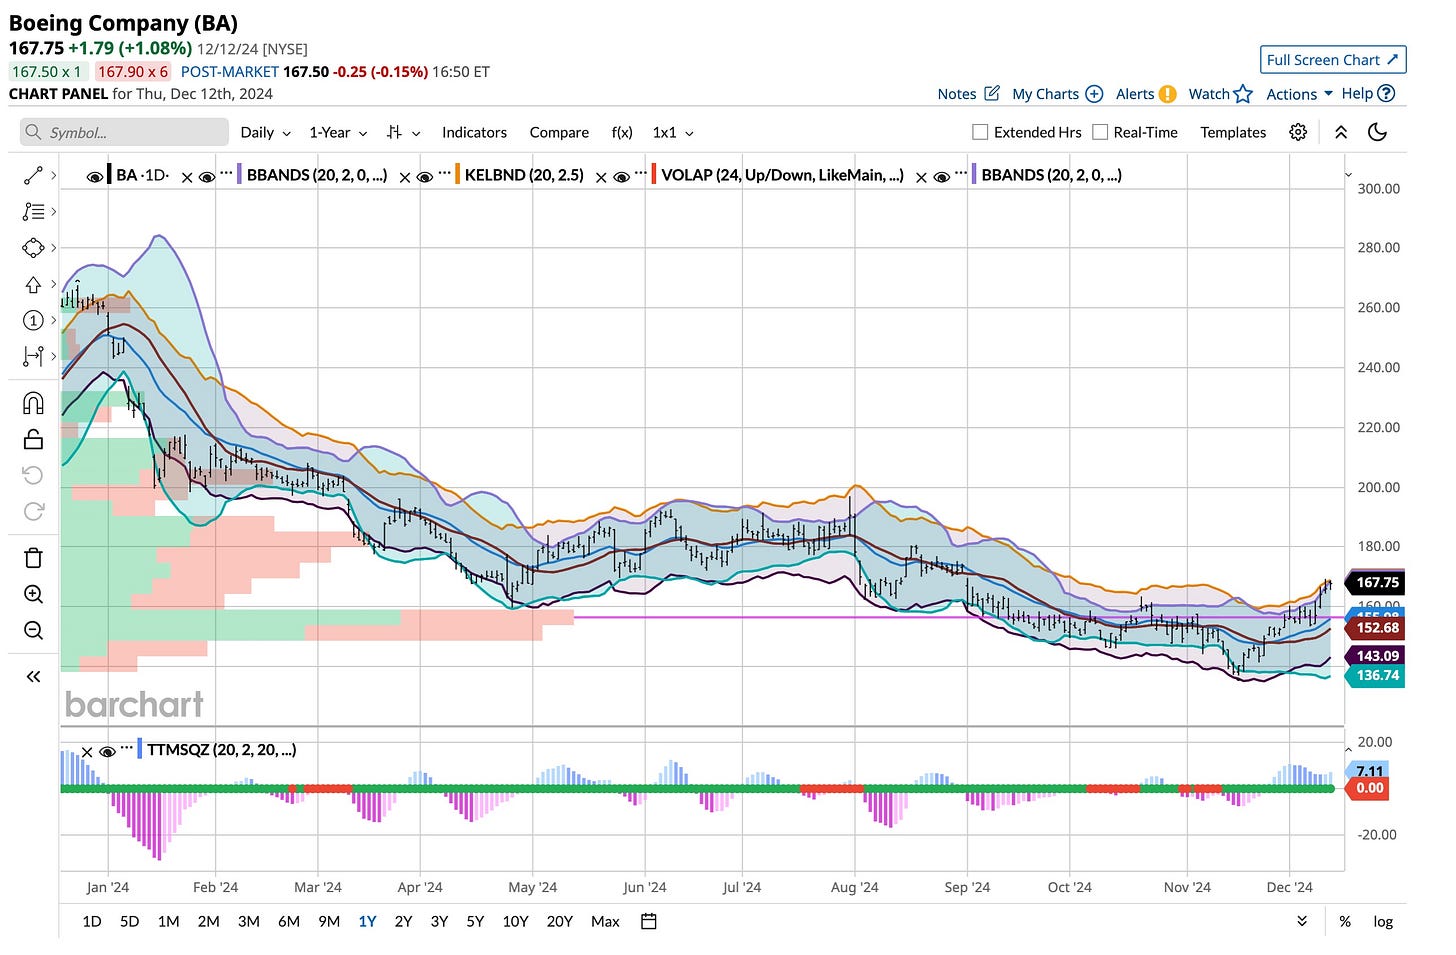1456x955 pixels.
Task: Expand the trend line tool group arrow
Action: [x=53, y=175]
